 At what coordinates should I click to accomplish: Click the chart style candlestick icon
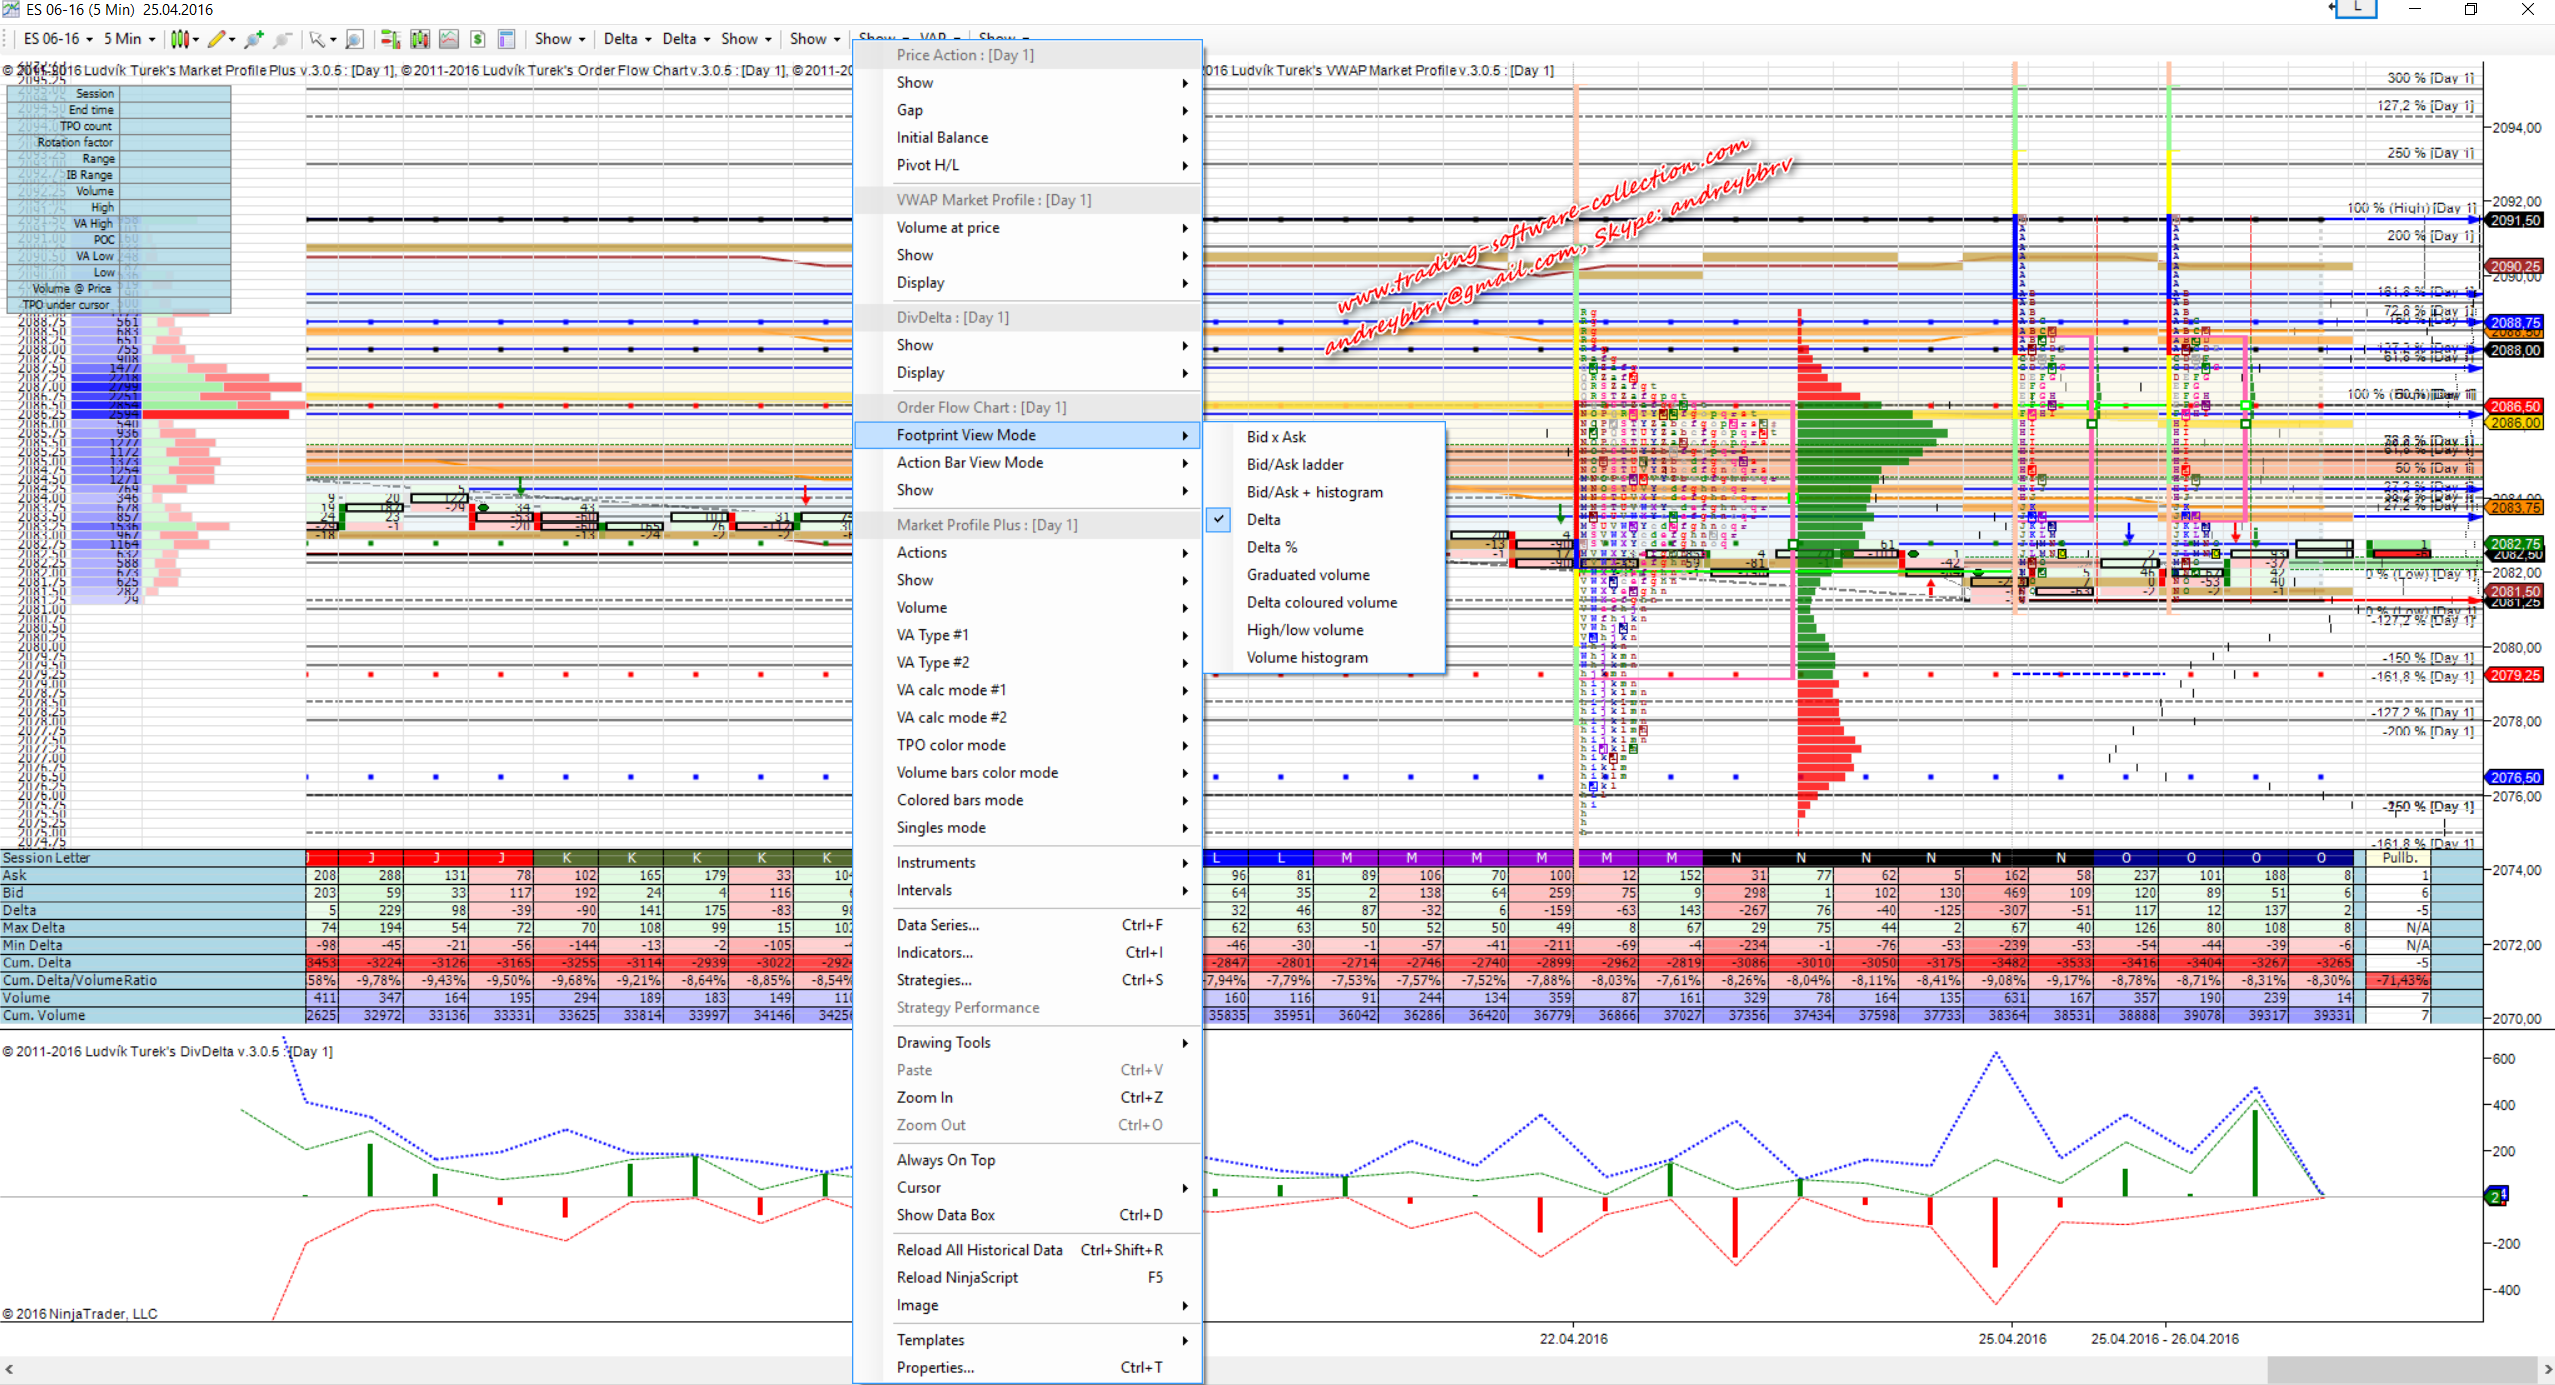[179, 39]
